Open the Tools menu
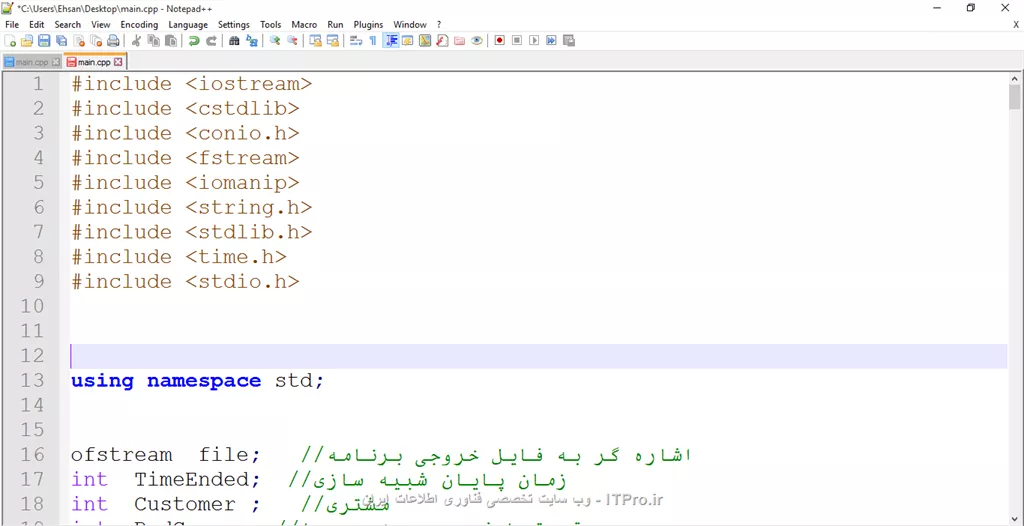 coord(270,25)
